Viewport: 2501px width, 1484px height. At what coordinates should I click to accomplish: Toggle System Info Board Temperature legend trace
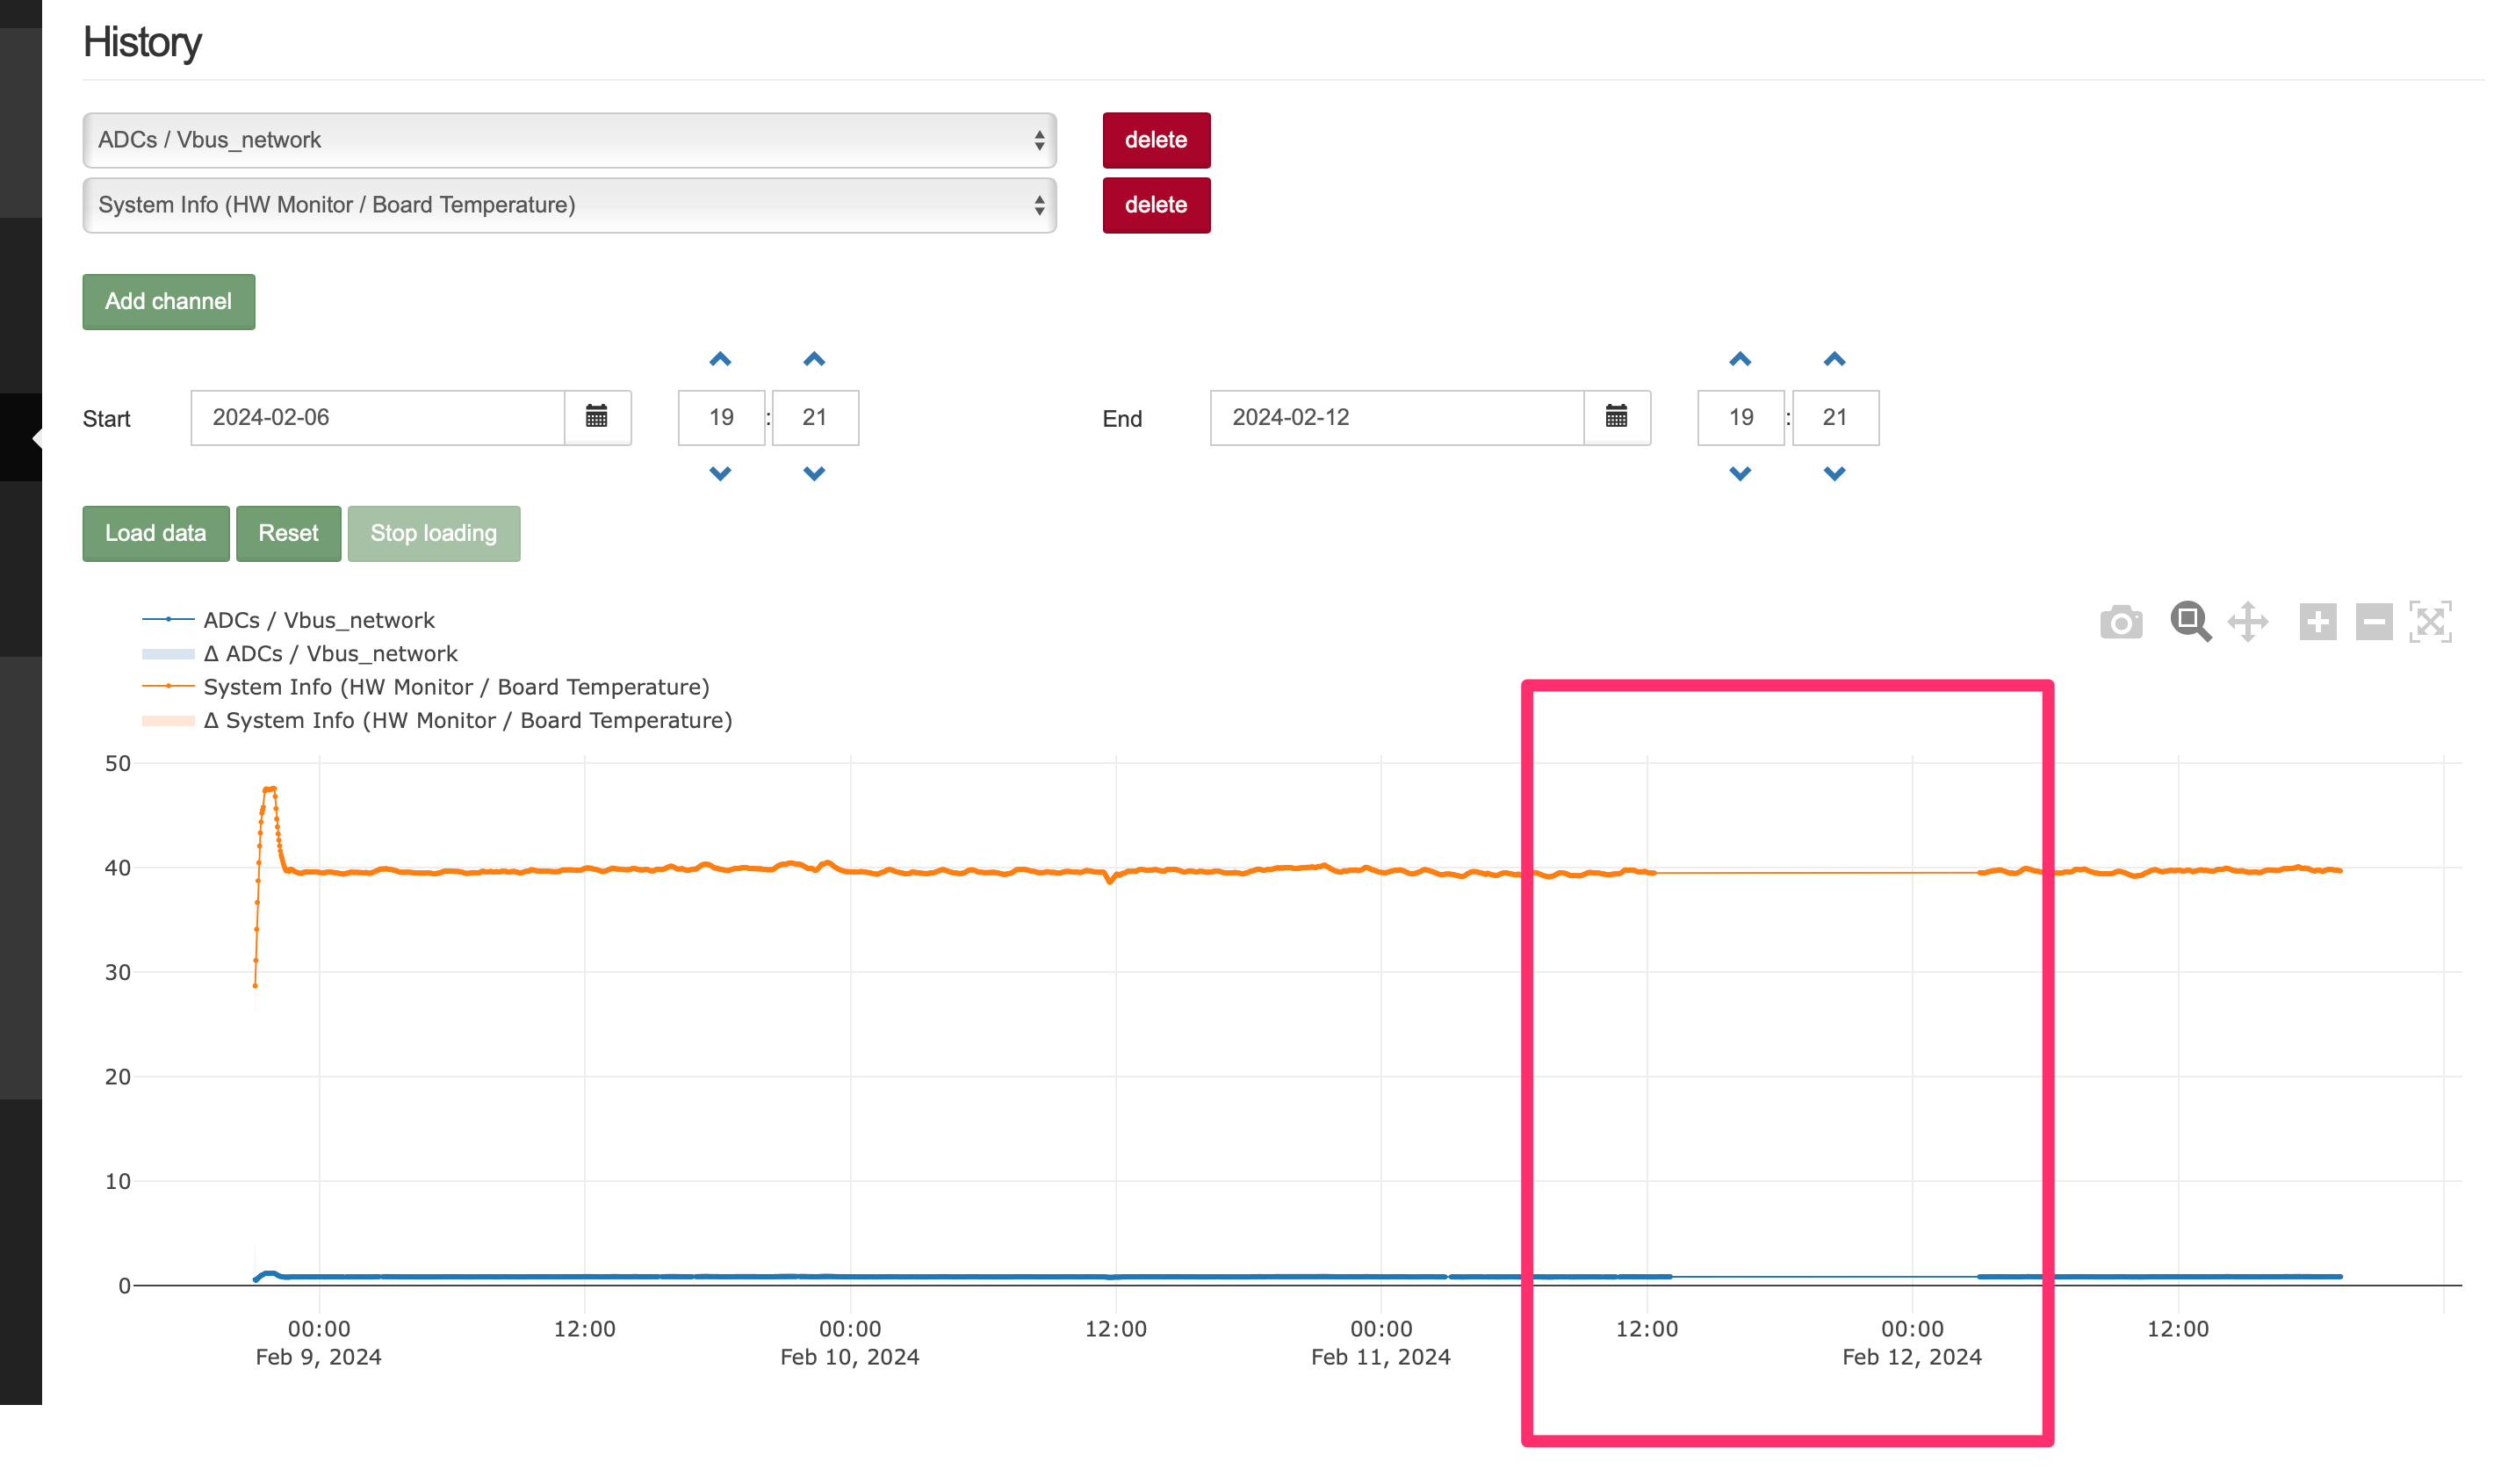pos(426,687)
